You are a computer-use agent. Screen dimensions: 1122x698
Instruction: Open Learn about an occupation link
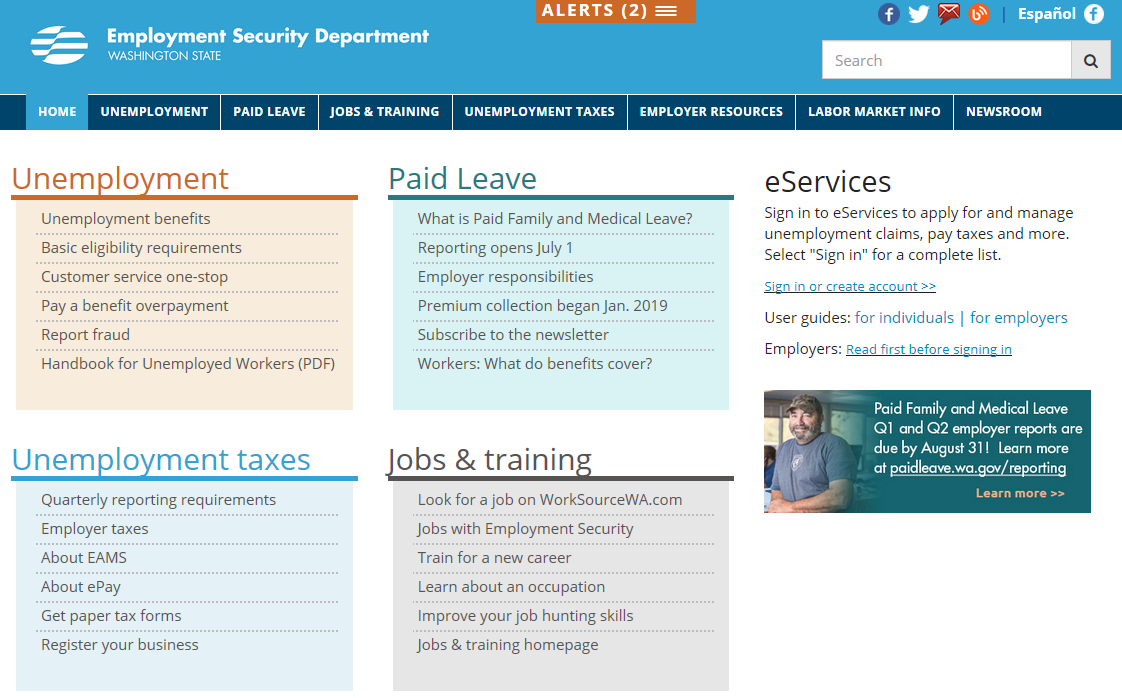click(x=511, y=587)
